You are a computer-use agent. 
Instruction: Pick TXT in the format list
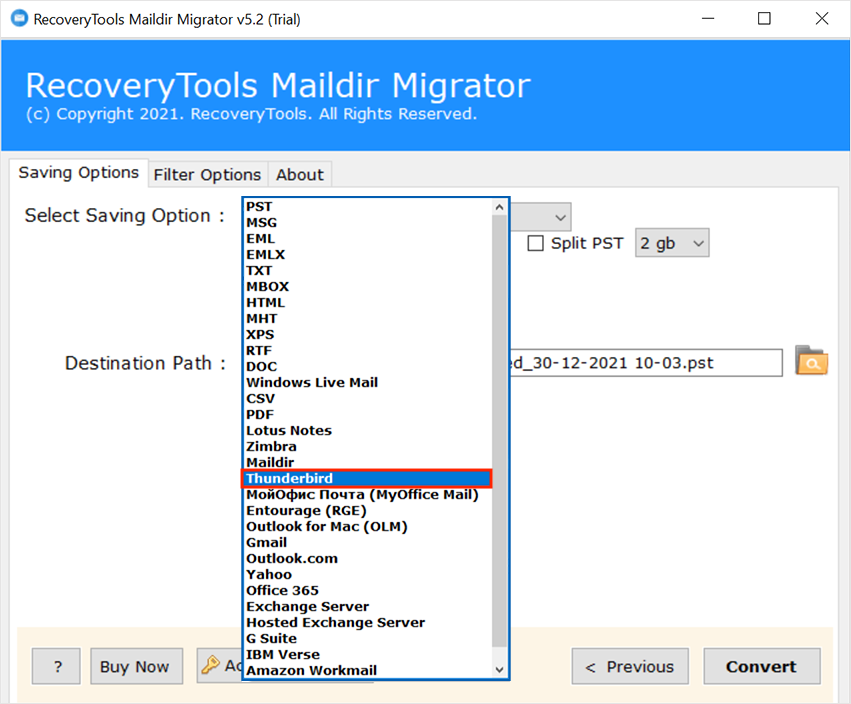click(x=367, y=271)
